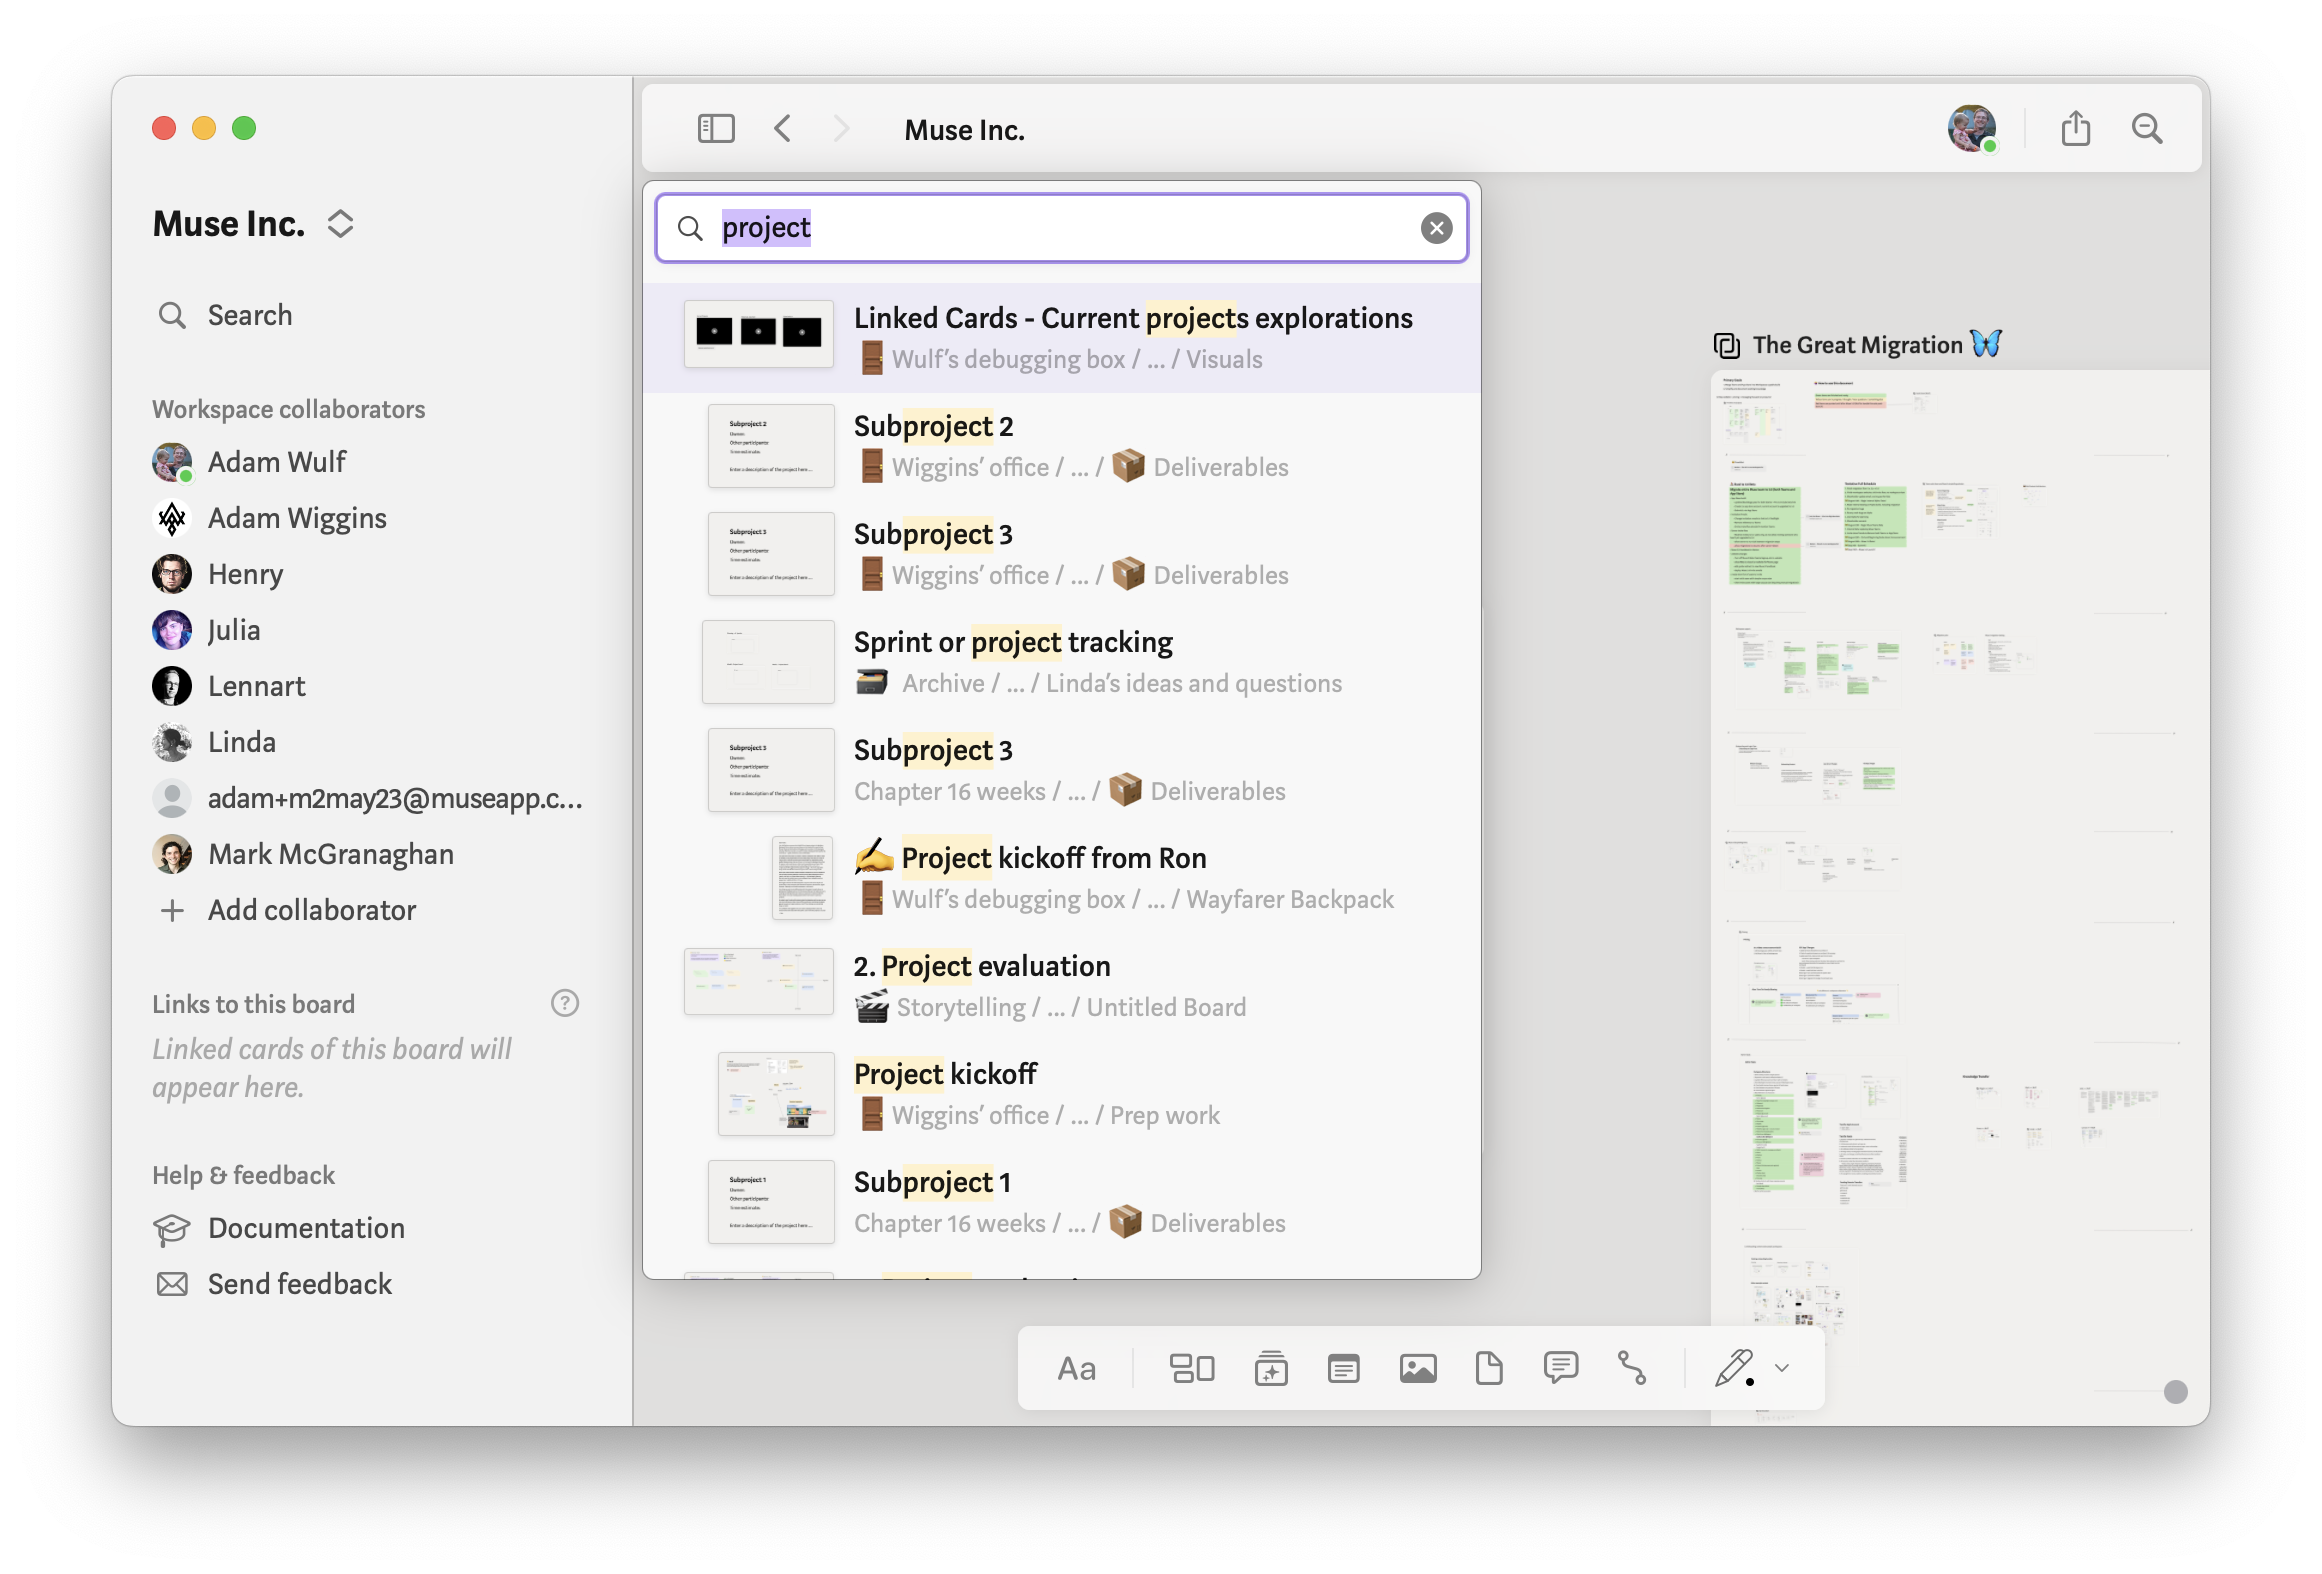The height and width of the screenshot is (1574, 2322).
Task: Select the comment bubble tool
Action: [1560, 1367]
